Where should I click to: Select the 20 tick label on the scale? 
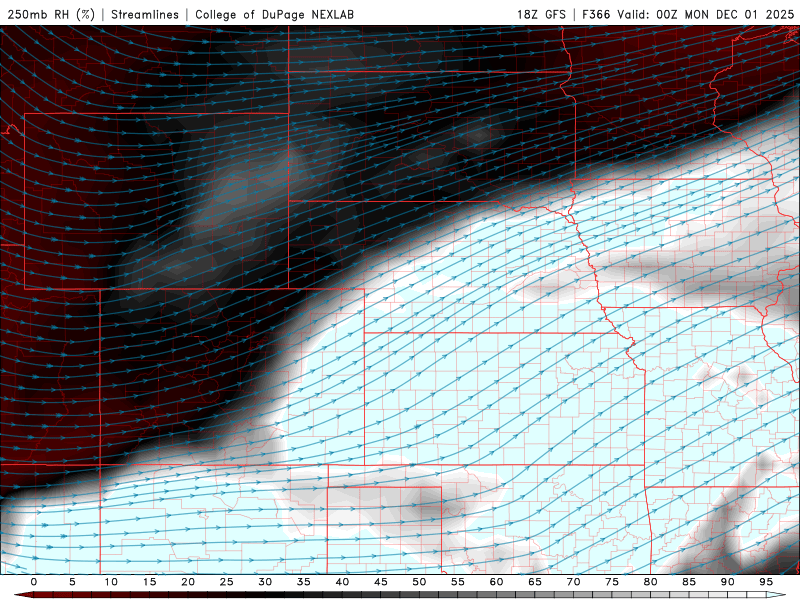click(188, 582)
